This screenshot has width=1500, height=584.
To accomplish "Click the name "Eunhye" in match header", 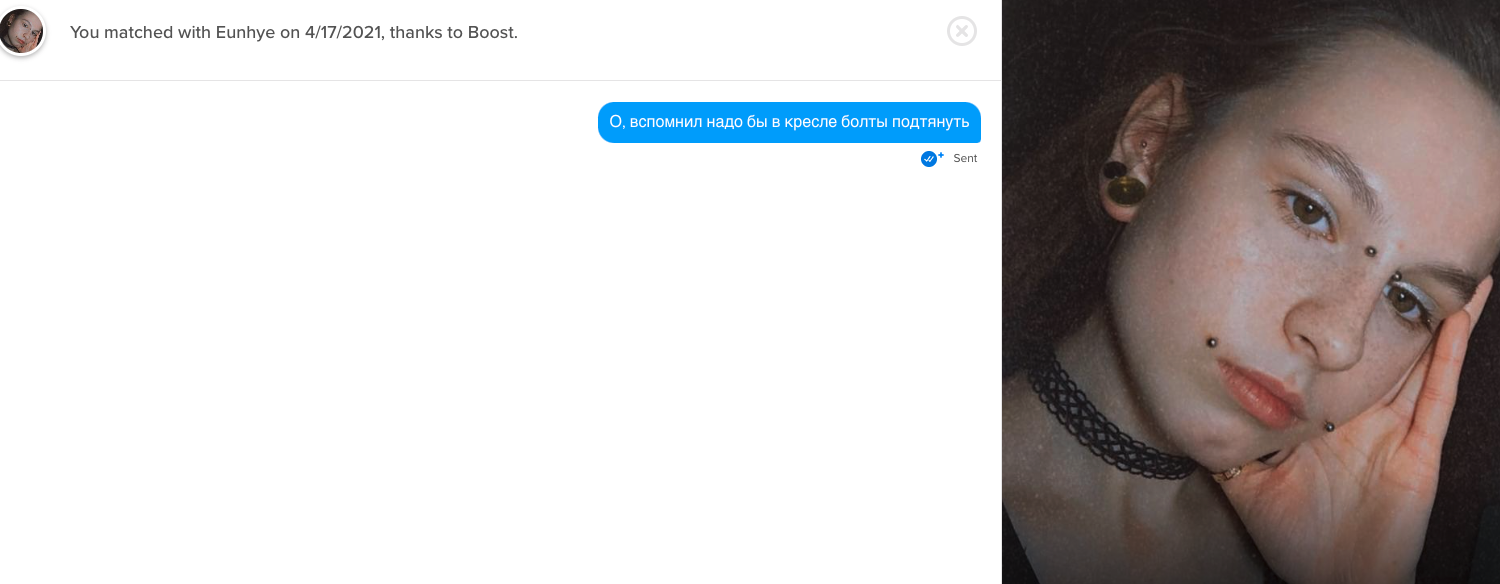I will pos(246,32).
